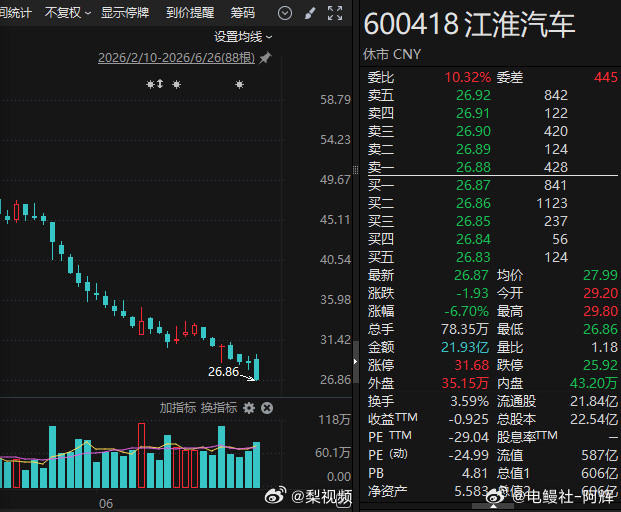This screenshot has height=512, width=621.
Task: Open the 筹码 chip distribution
Action: click(242, 13)
